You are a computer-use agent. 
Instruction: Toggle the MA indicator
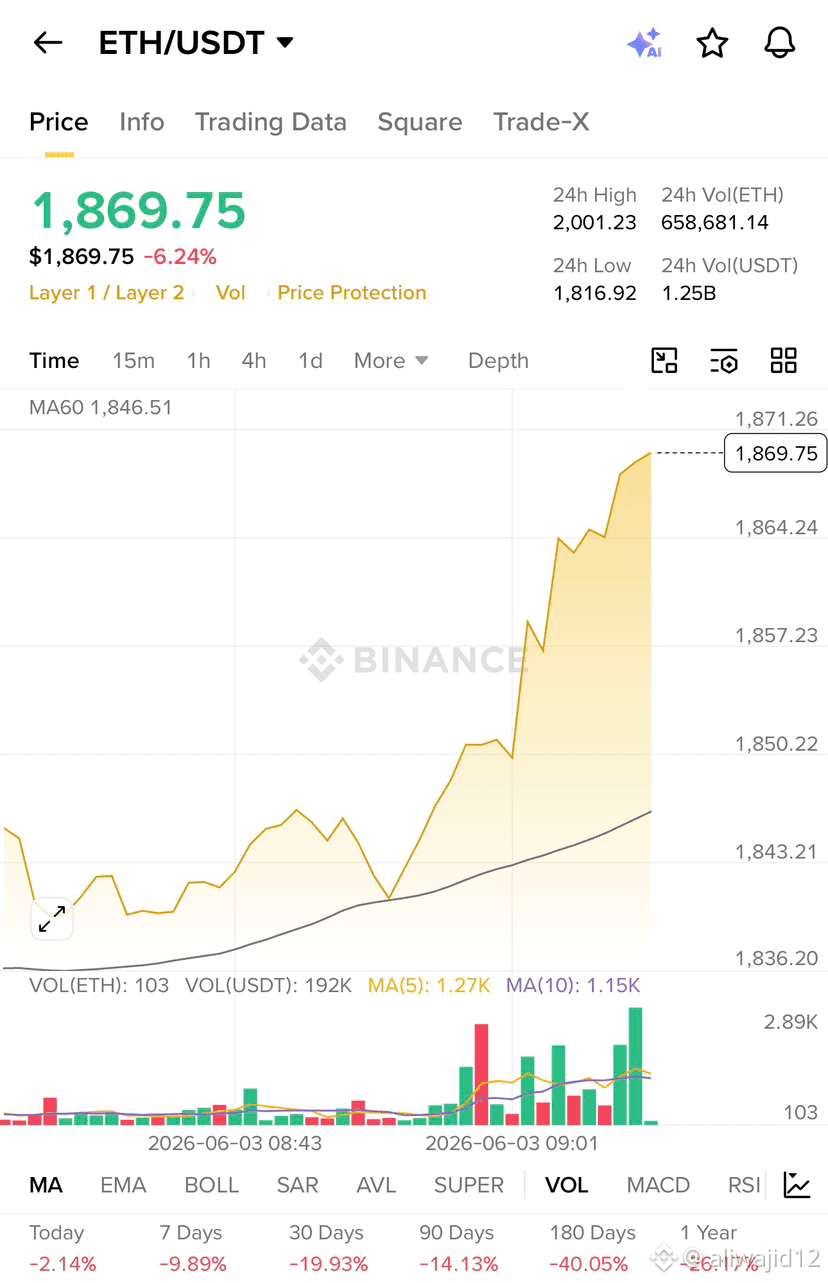coord(46,1185)
